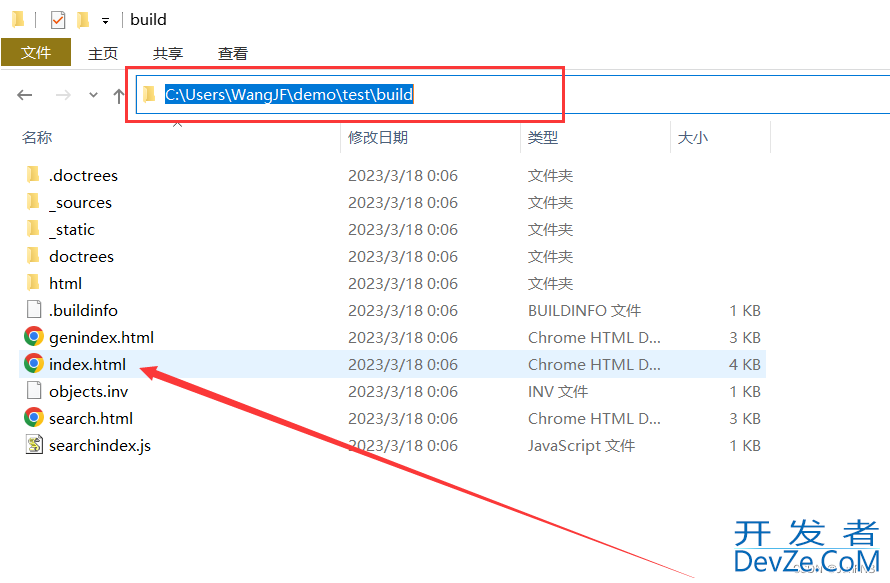Viewport: 890px width, 583px height.
Task: Click the .doctrees folder name
Action: (83, 175)
